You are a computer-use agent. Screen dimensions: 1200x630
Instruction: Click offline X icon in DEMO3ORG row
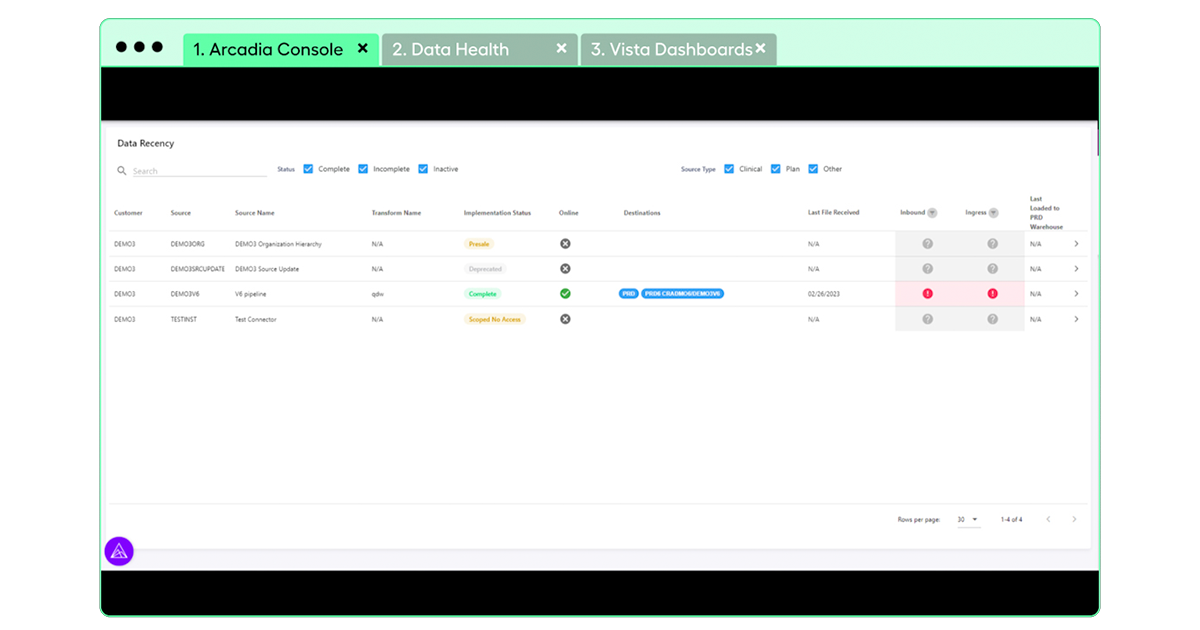565,244
